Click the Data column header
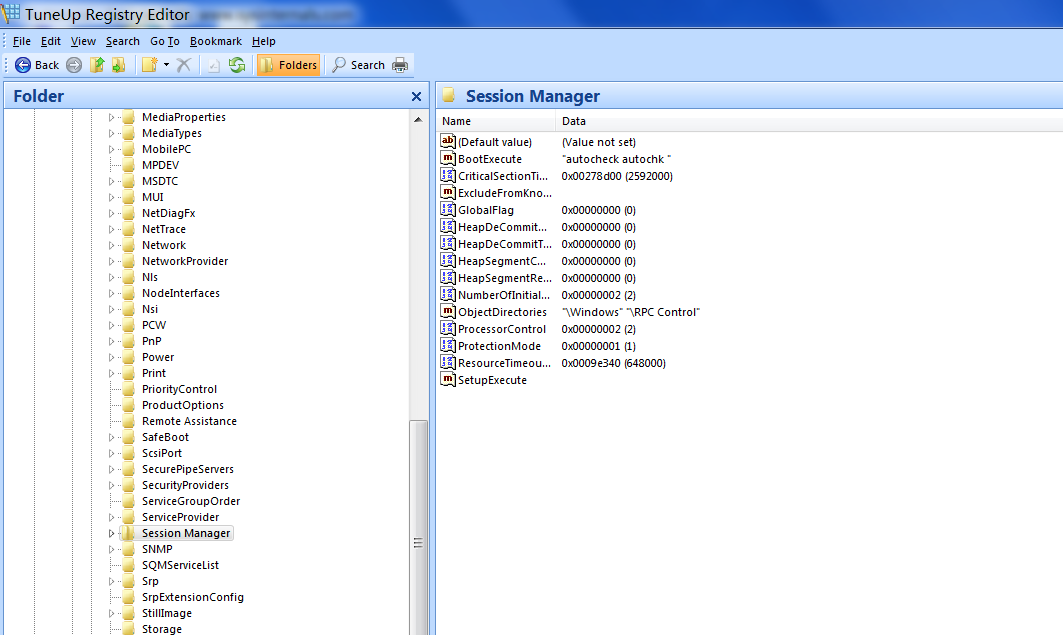 coord(574,121)
